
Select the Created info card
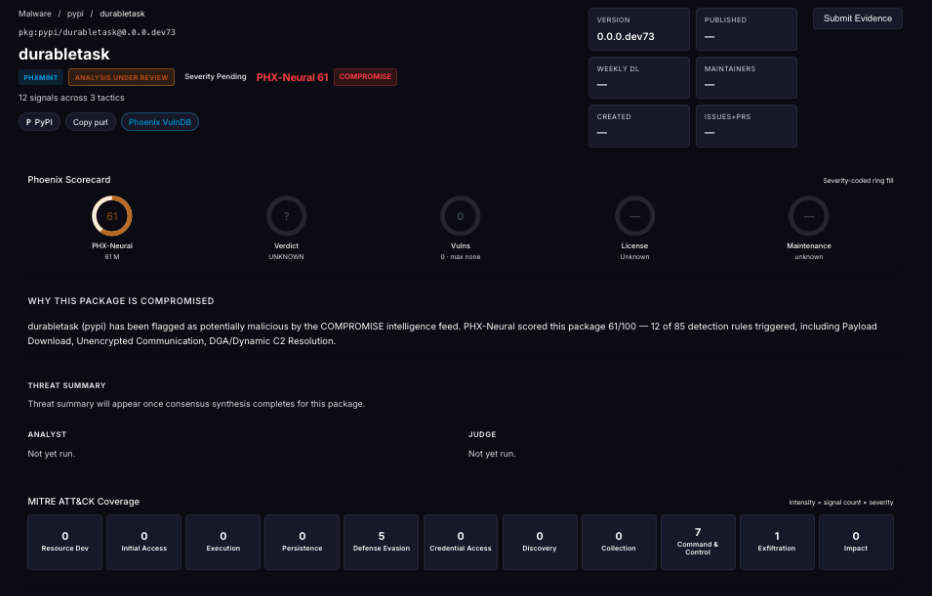639,126
